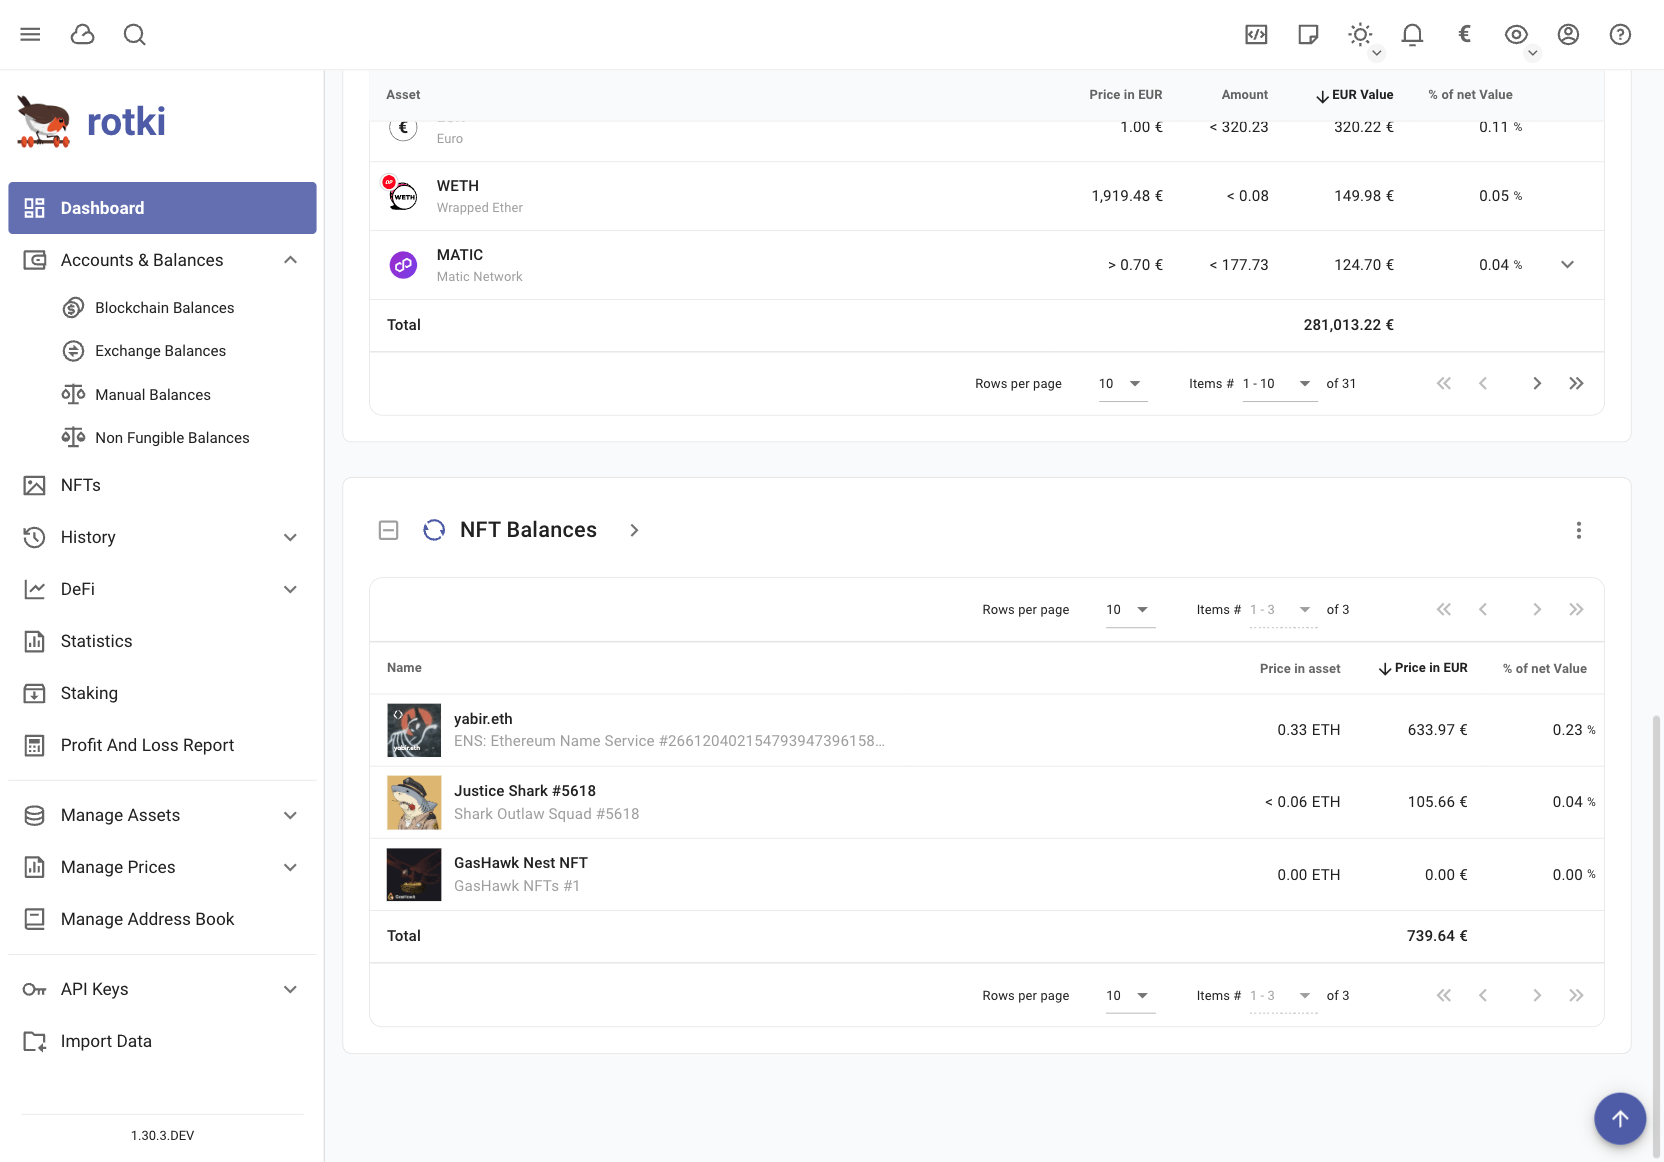
Task: Expand Manage Assets section
Action: tap(162, 815)
